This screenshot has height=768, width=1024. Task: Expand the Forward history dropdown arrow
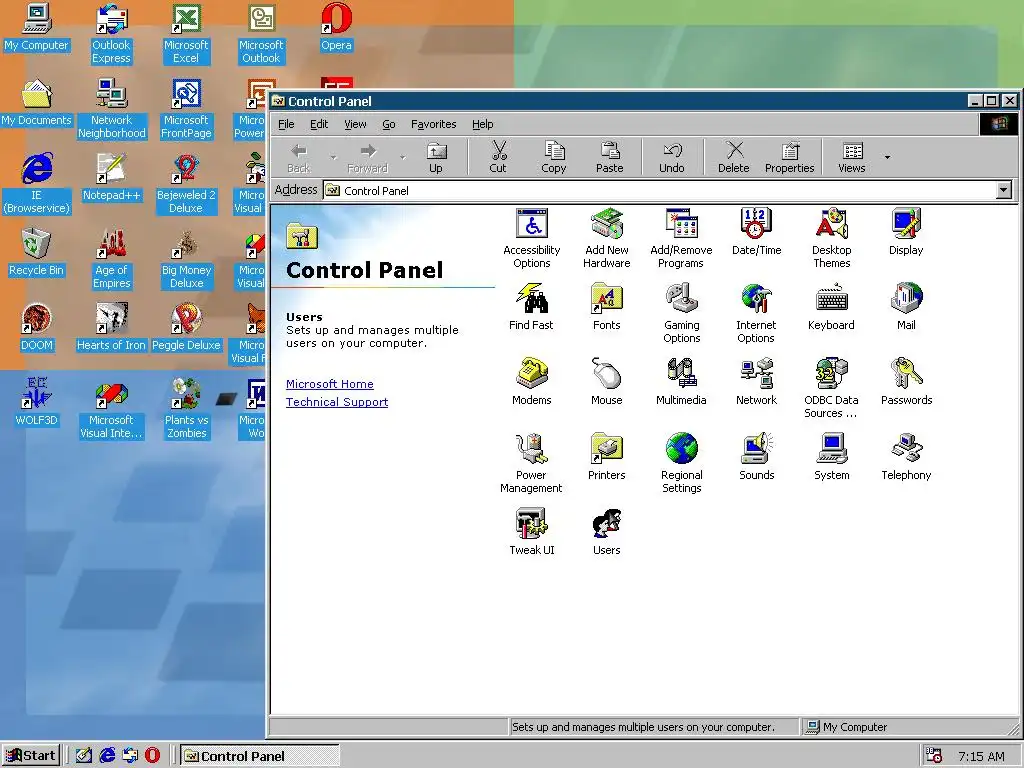[x=402, y=157]
